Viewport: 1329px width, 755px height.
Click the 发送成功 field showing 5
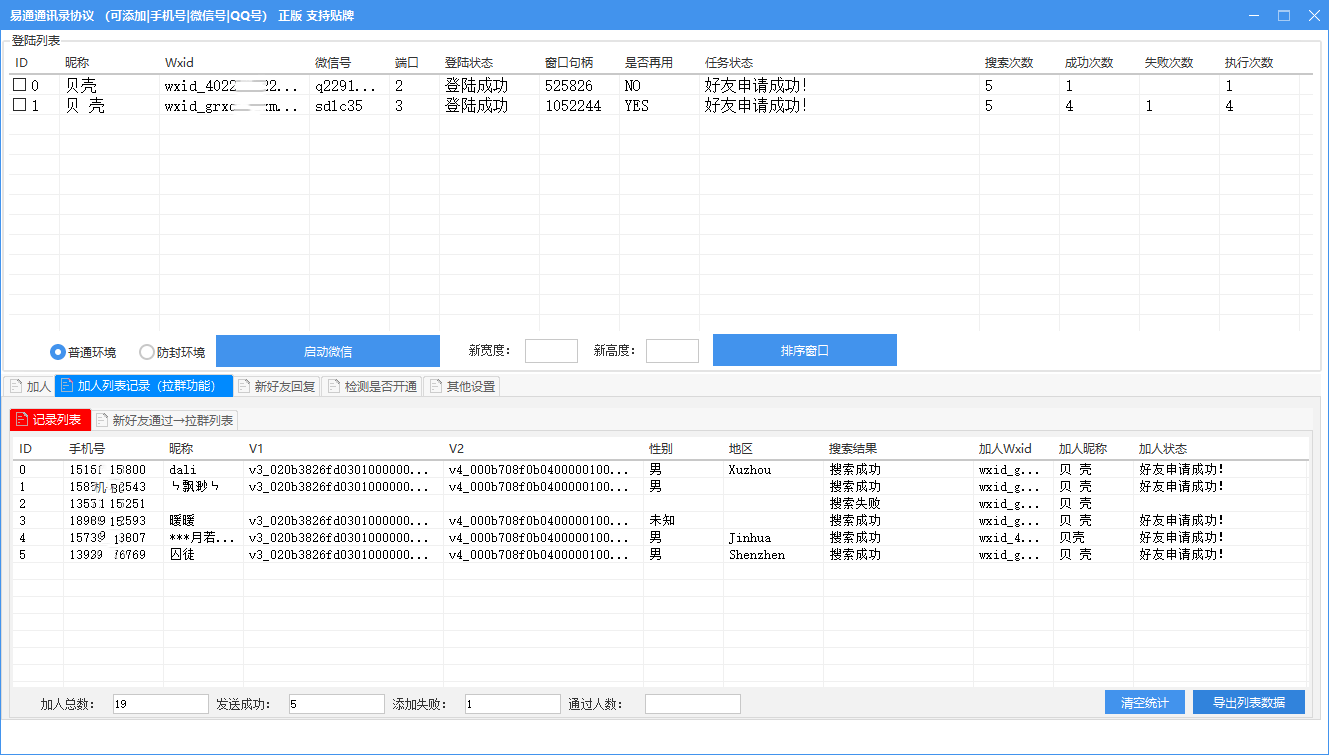tap(337, 704)
